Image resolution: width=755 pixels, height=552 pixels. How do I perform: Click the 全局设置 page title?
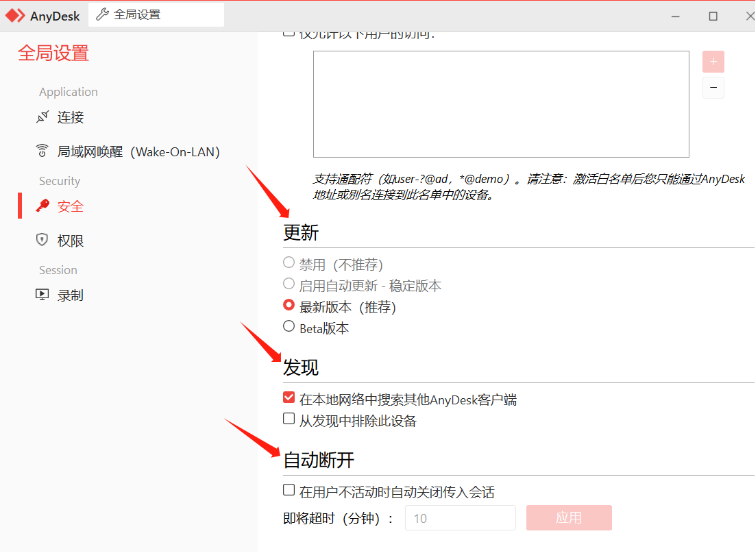click(53, 53)
